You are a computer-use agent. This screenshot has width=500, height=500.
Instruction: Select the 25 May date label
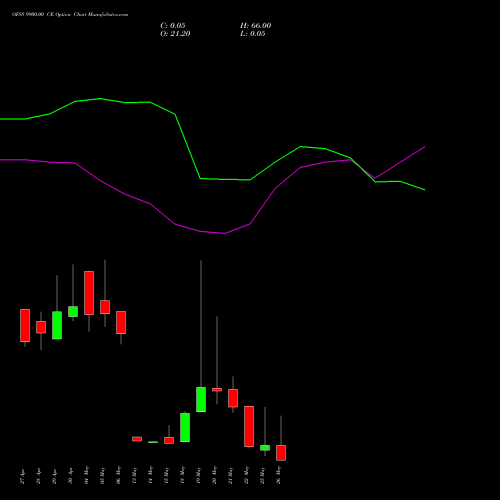point(263,475)
